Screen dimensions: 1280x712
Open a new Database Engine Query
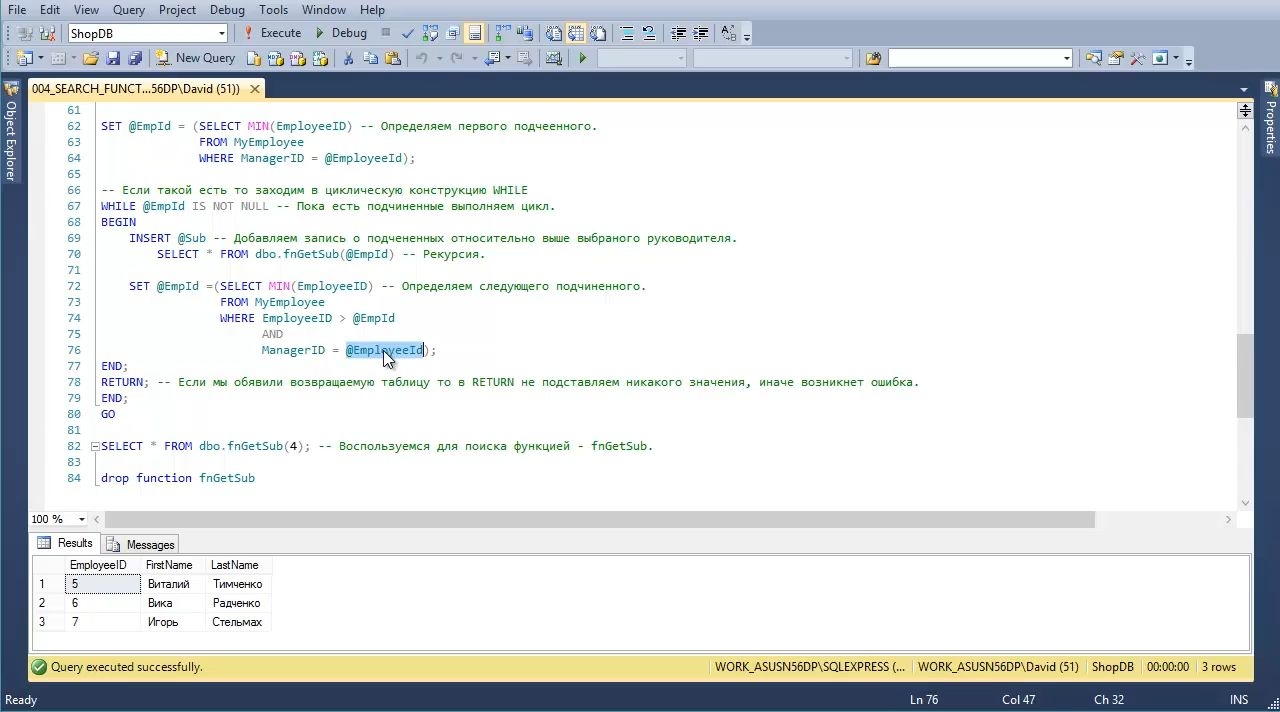254,58
